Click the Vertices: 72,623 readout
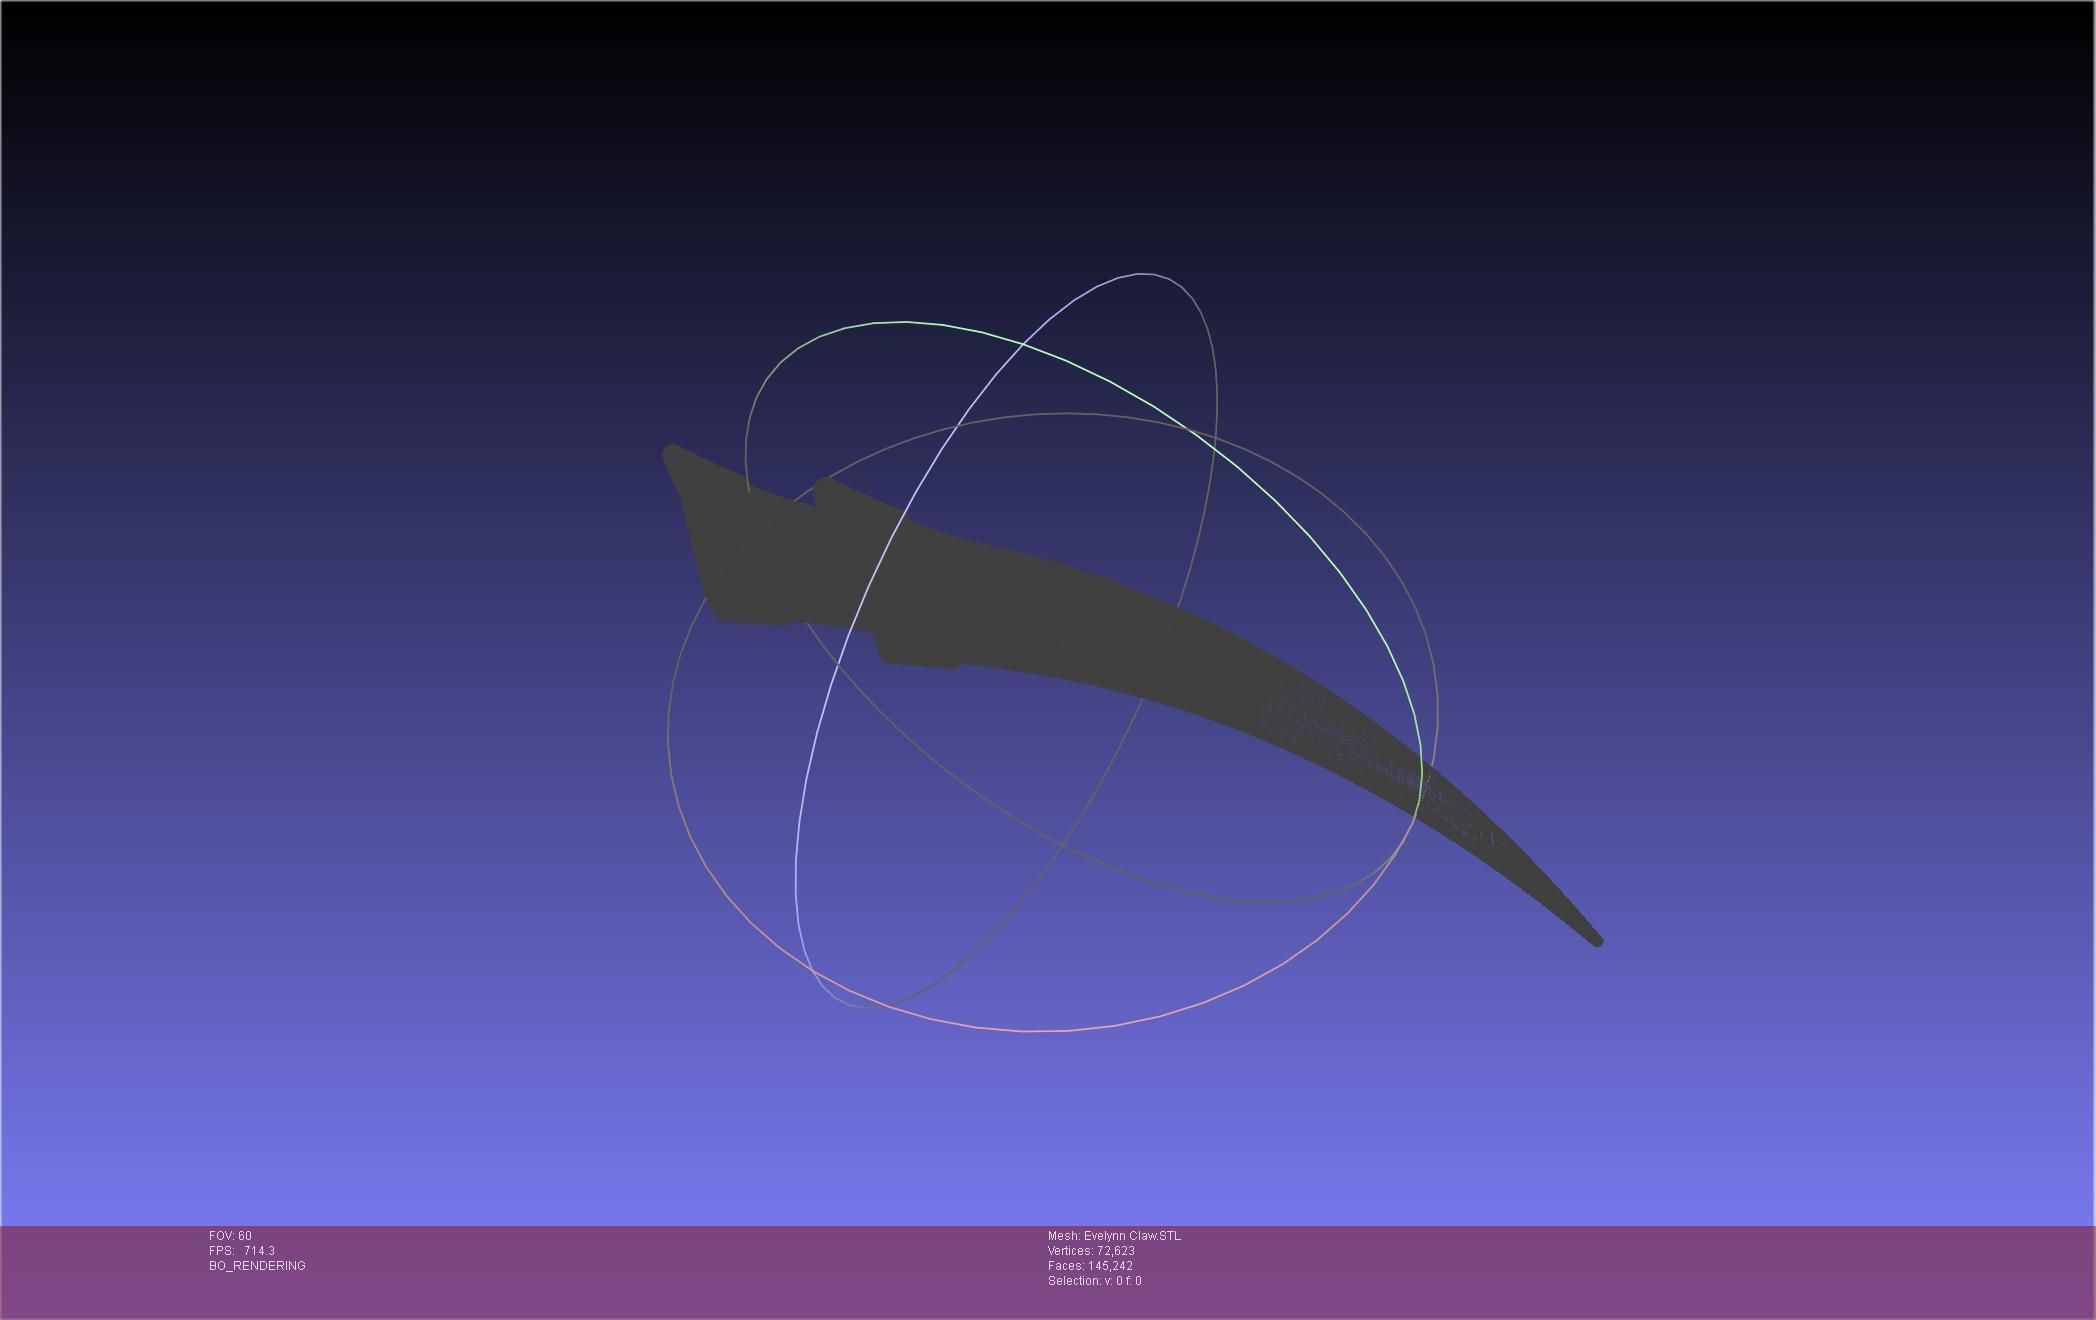The height and width of the screenshot is (1320, 2096). click(1090, 1251)
